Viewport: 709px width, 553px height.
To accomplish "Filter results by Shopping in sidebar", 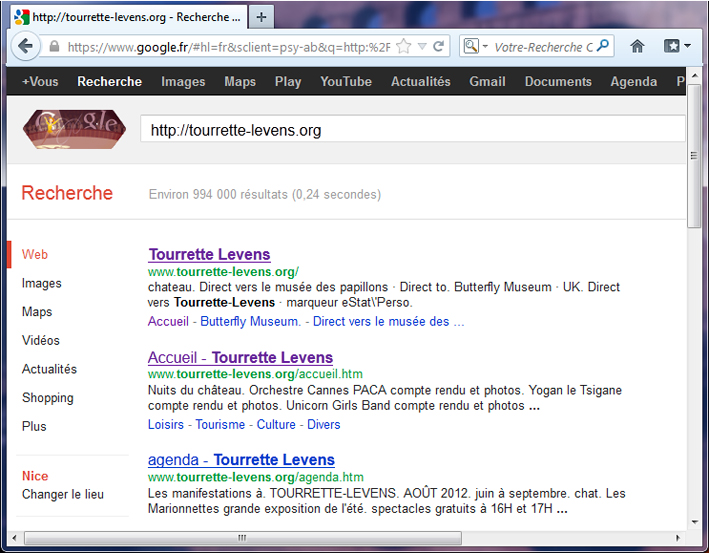I will click(47, 397).
